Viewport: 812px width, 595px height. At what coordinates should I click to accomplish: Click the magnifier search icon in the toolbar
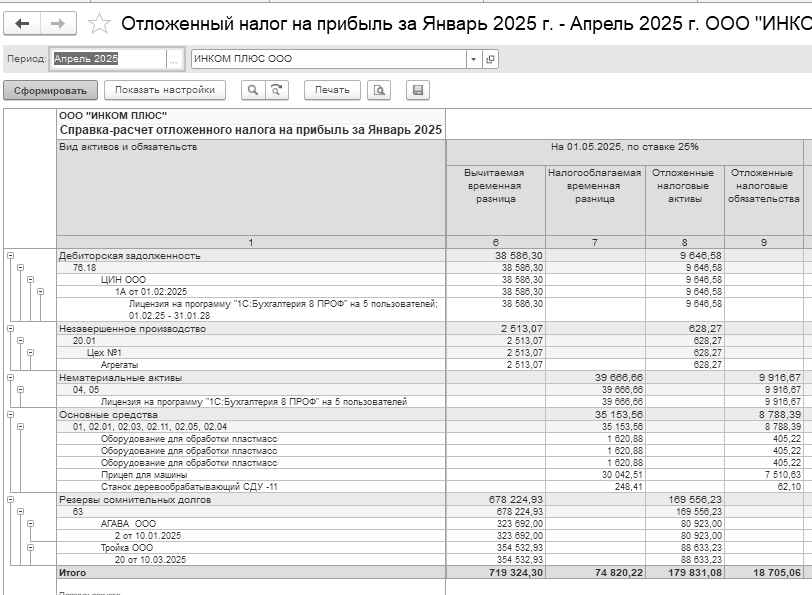click(253, 90)
